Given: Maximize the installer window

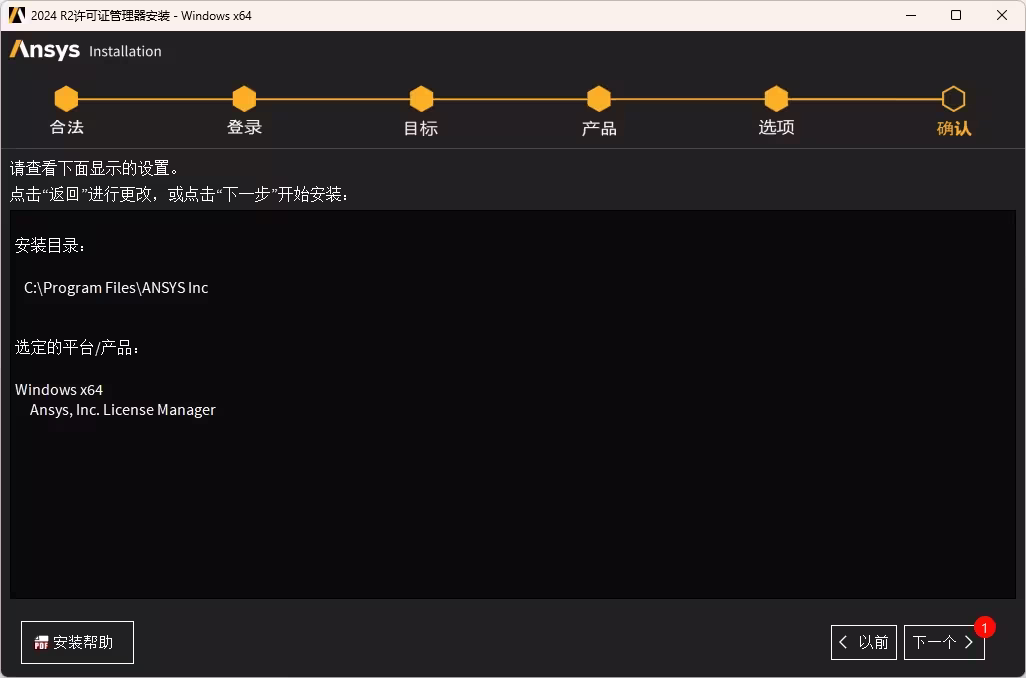Looking at the screenshot, I should pyautogui.click(x=956, y=15).
